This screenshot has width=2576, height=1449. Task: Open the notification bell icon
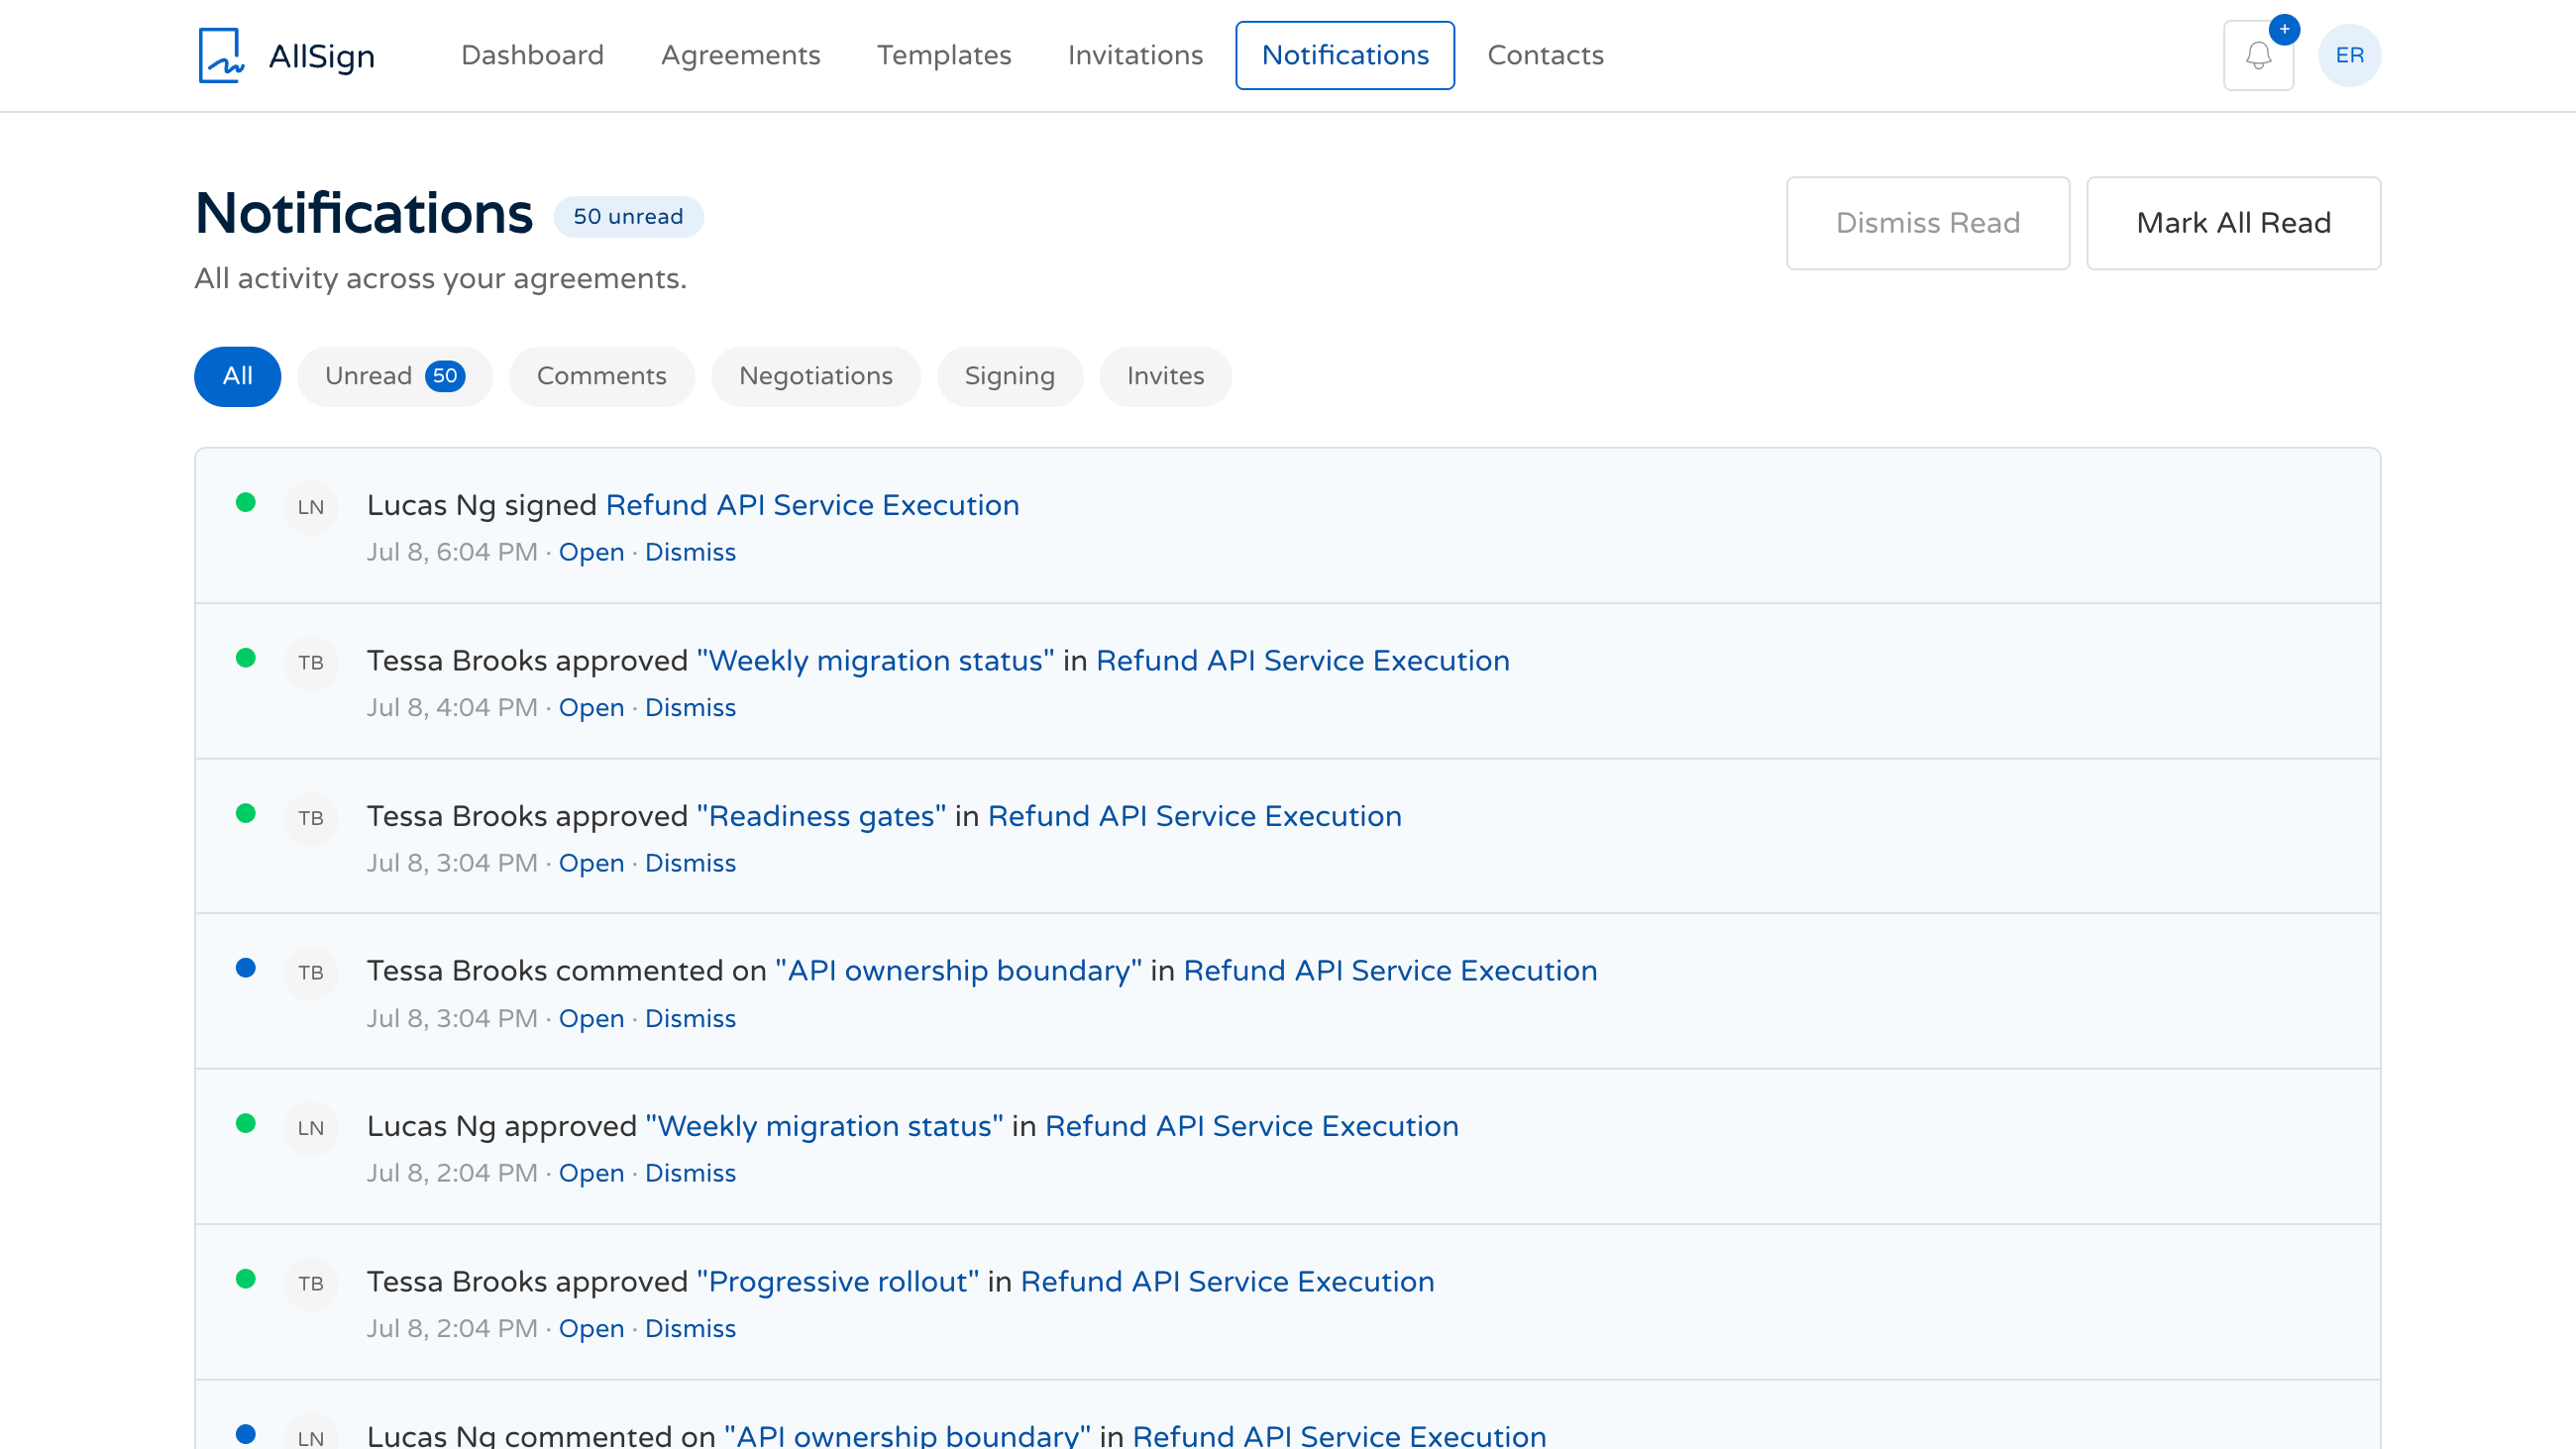tap(2258, 55)
